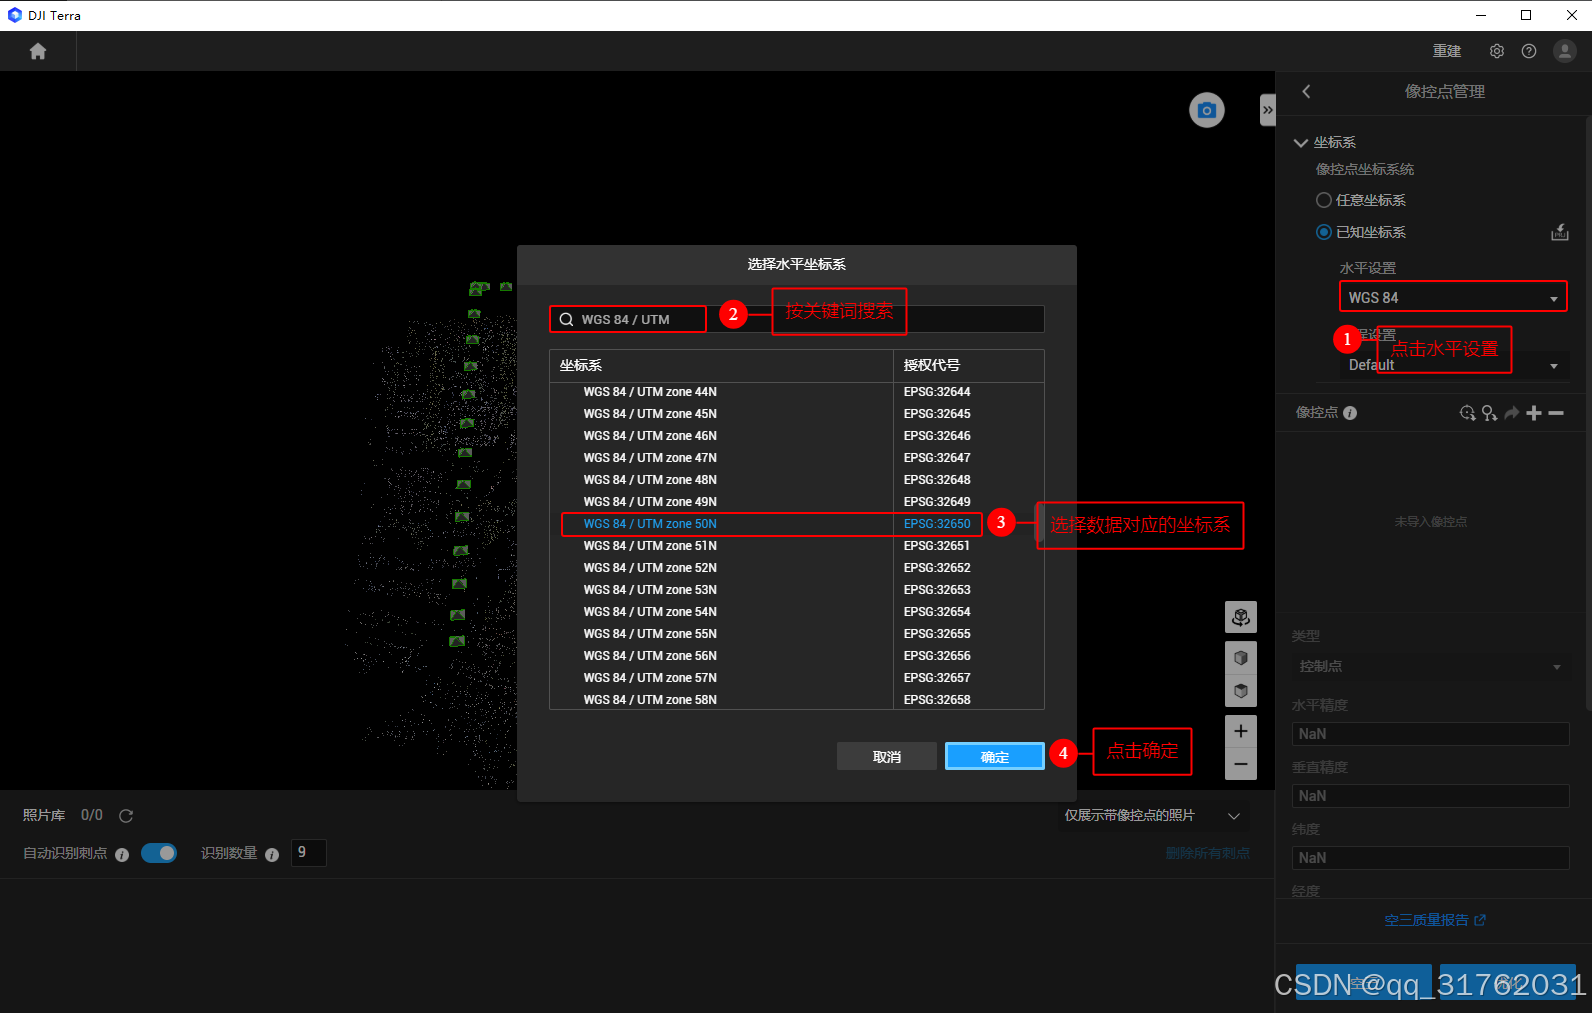Click the import PRJ icon beside 已知坐标系
Screen dimensions: 1592x1013
pyautogui.click(x=1560, y=232)
